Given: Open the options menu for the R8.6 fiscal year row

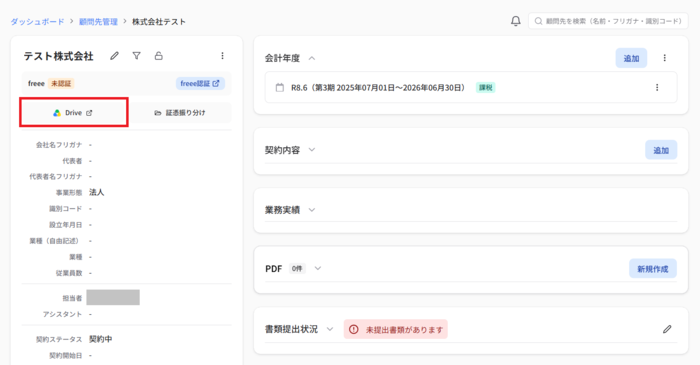Looking at the screenshot, I should (657, 87).
